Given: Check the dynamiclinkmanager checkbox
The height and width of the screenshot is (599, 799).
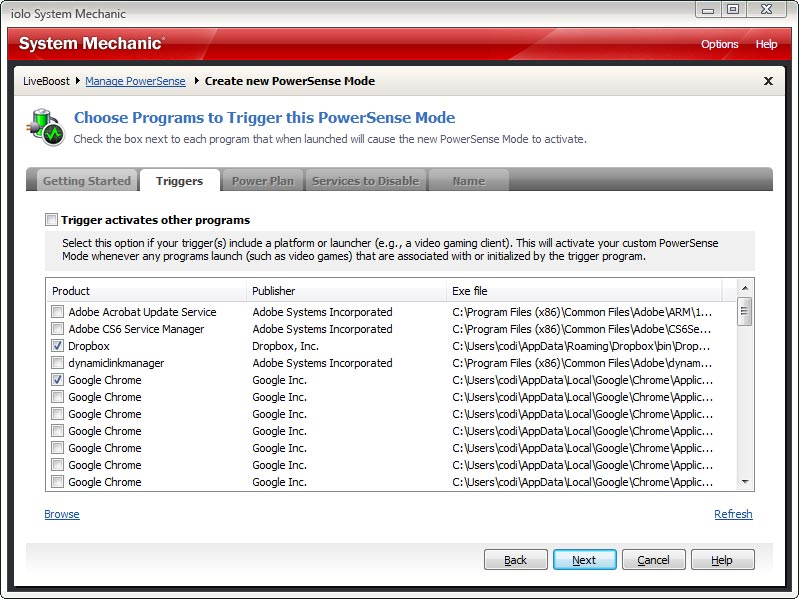Looking at the screenshot, I should coord(58,363).
